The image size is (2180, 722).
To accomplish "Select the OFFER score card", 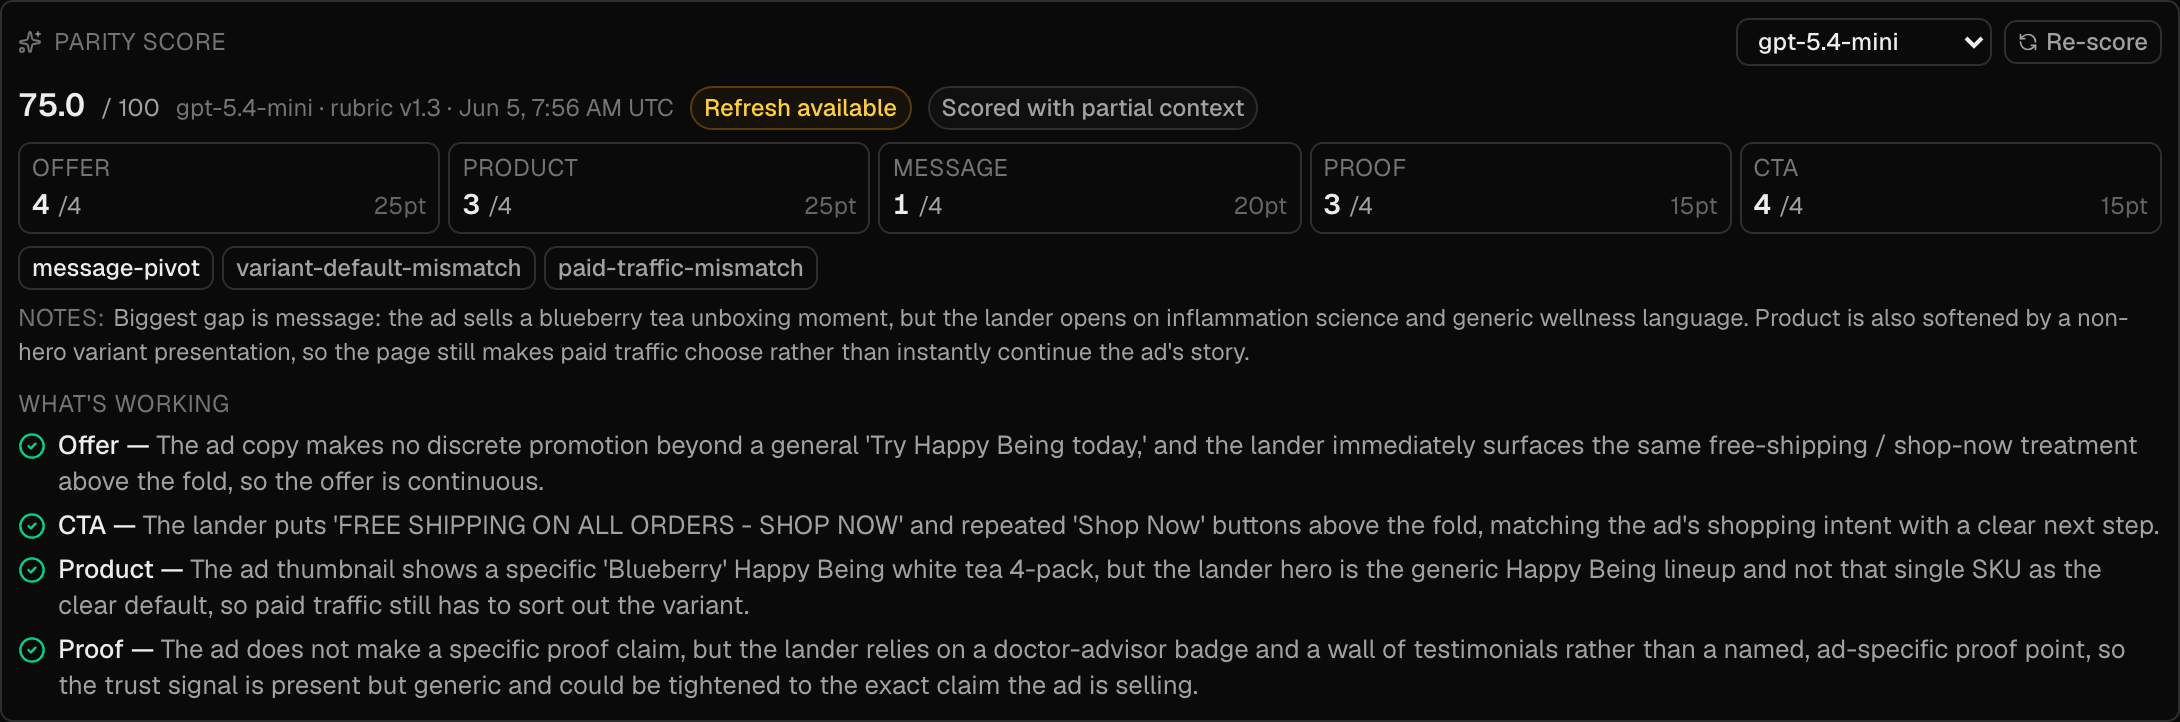I will (x=229, y=188).
